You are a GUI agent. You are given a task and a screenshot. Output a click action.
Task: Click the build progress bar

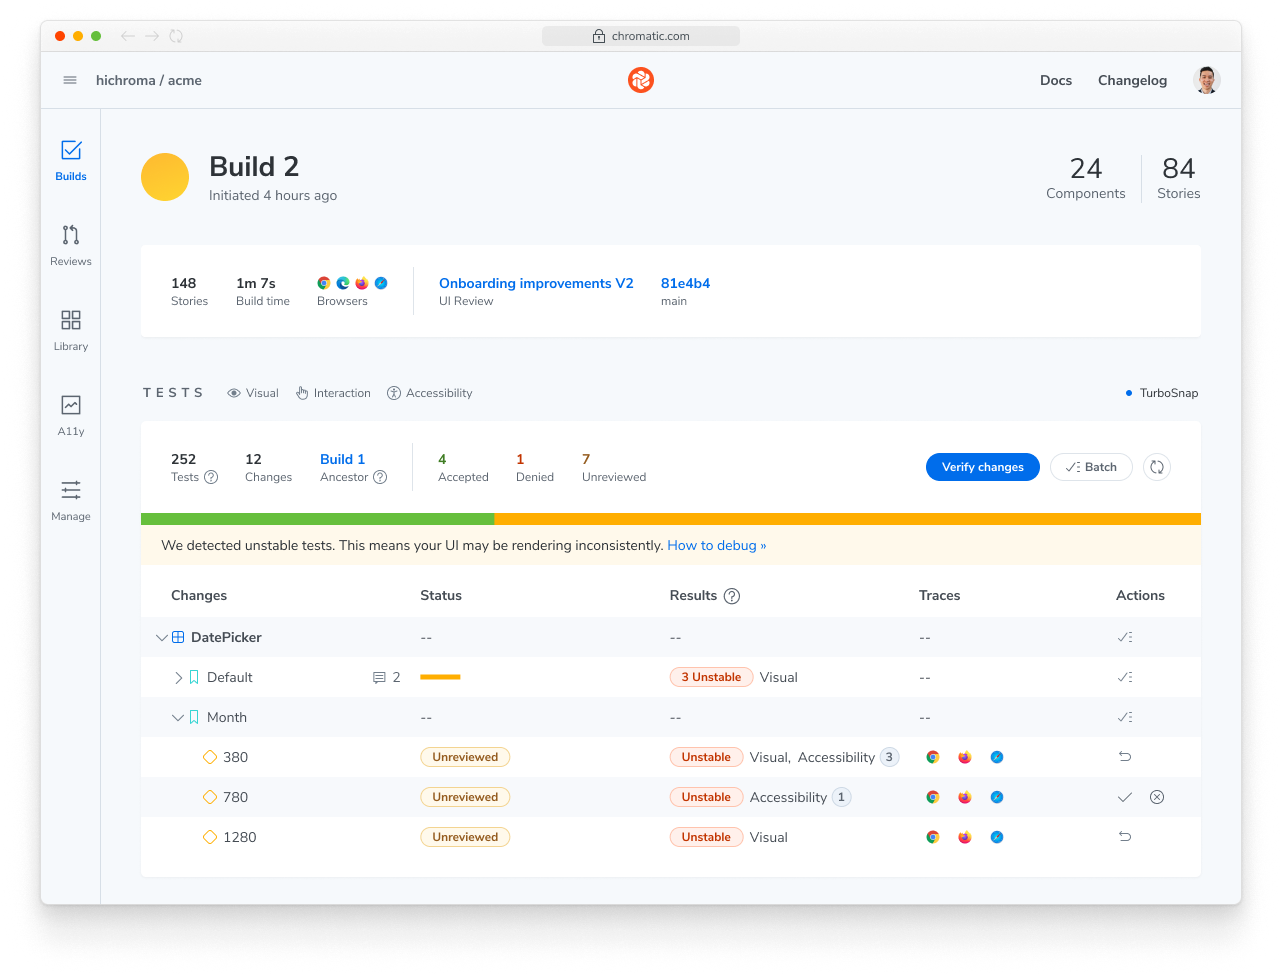coord(670,519)
